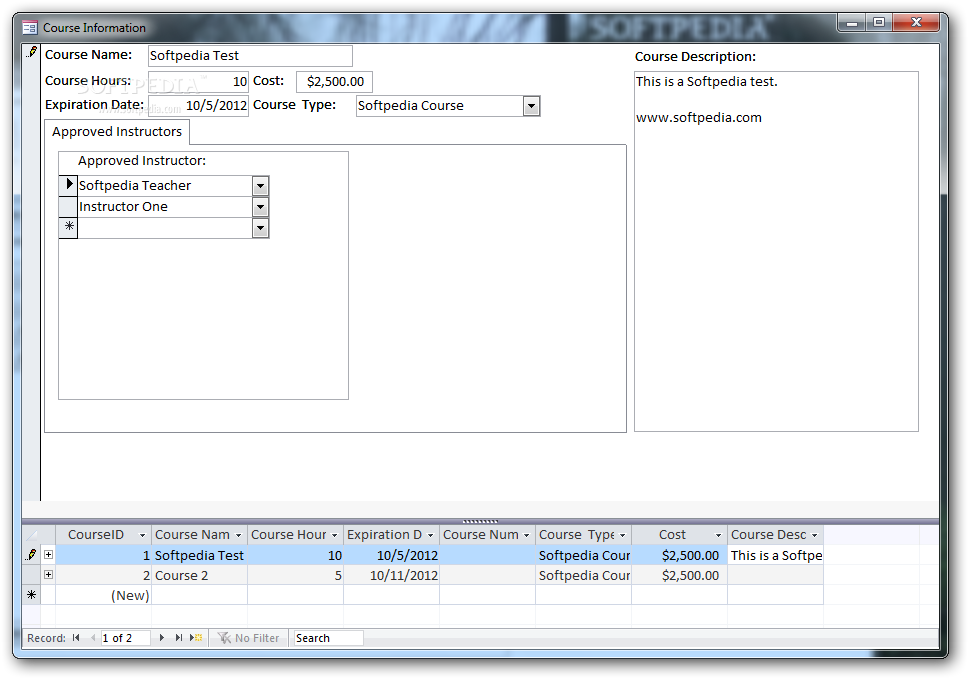
Task: Open the blank new instructor dropdown
Action: 261,229
